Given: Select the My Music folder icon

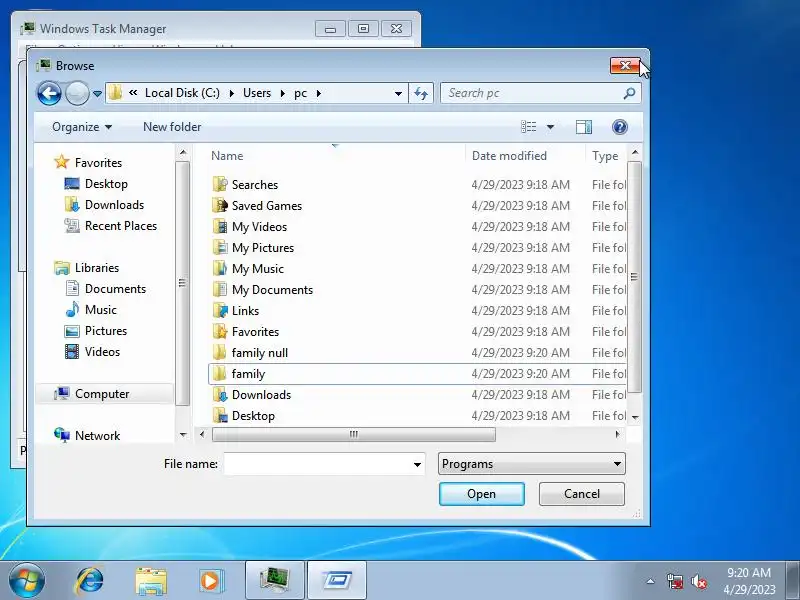Looking at the screenshot, I should click(x=220, y=268).
